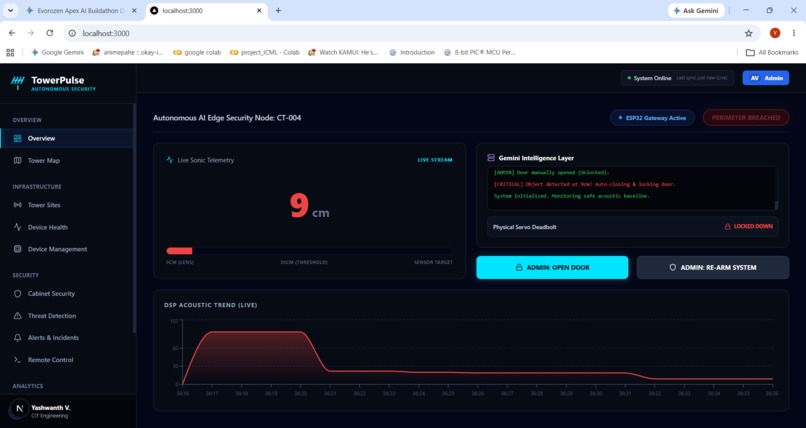
Task: Open the Chrome profile avatar icon
Action: pyautogui.click(x=775, y=33)
